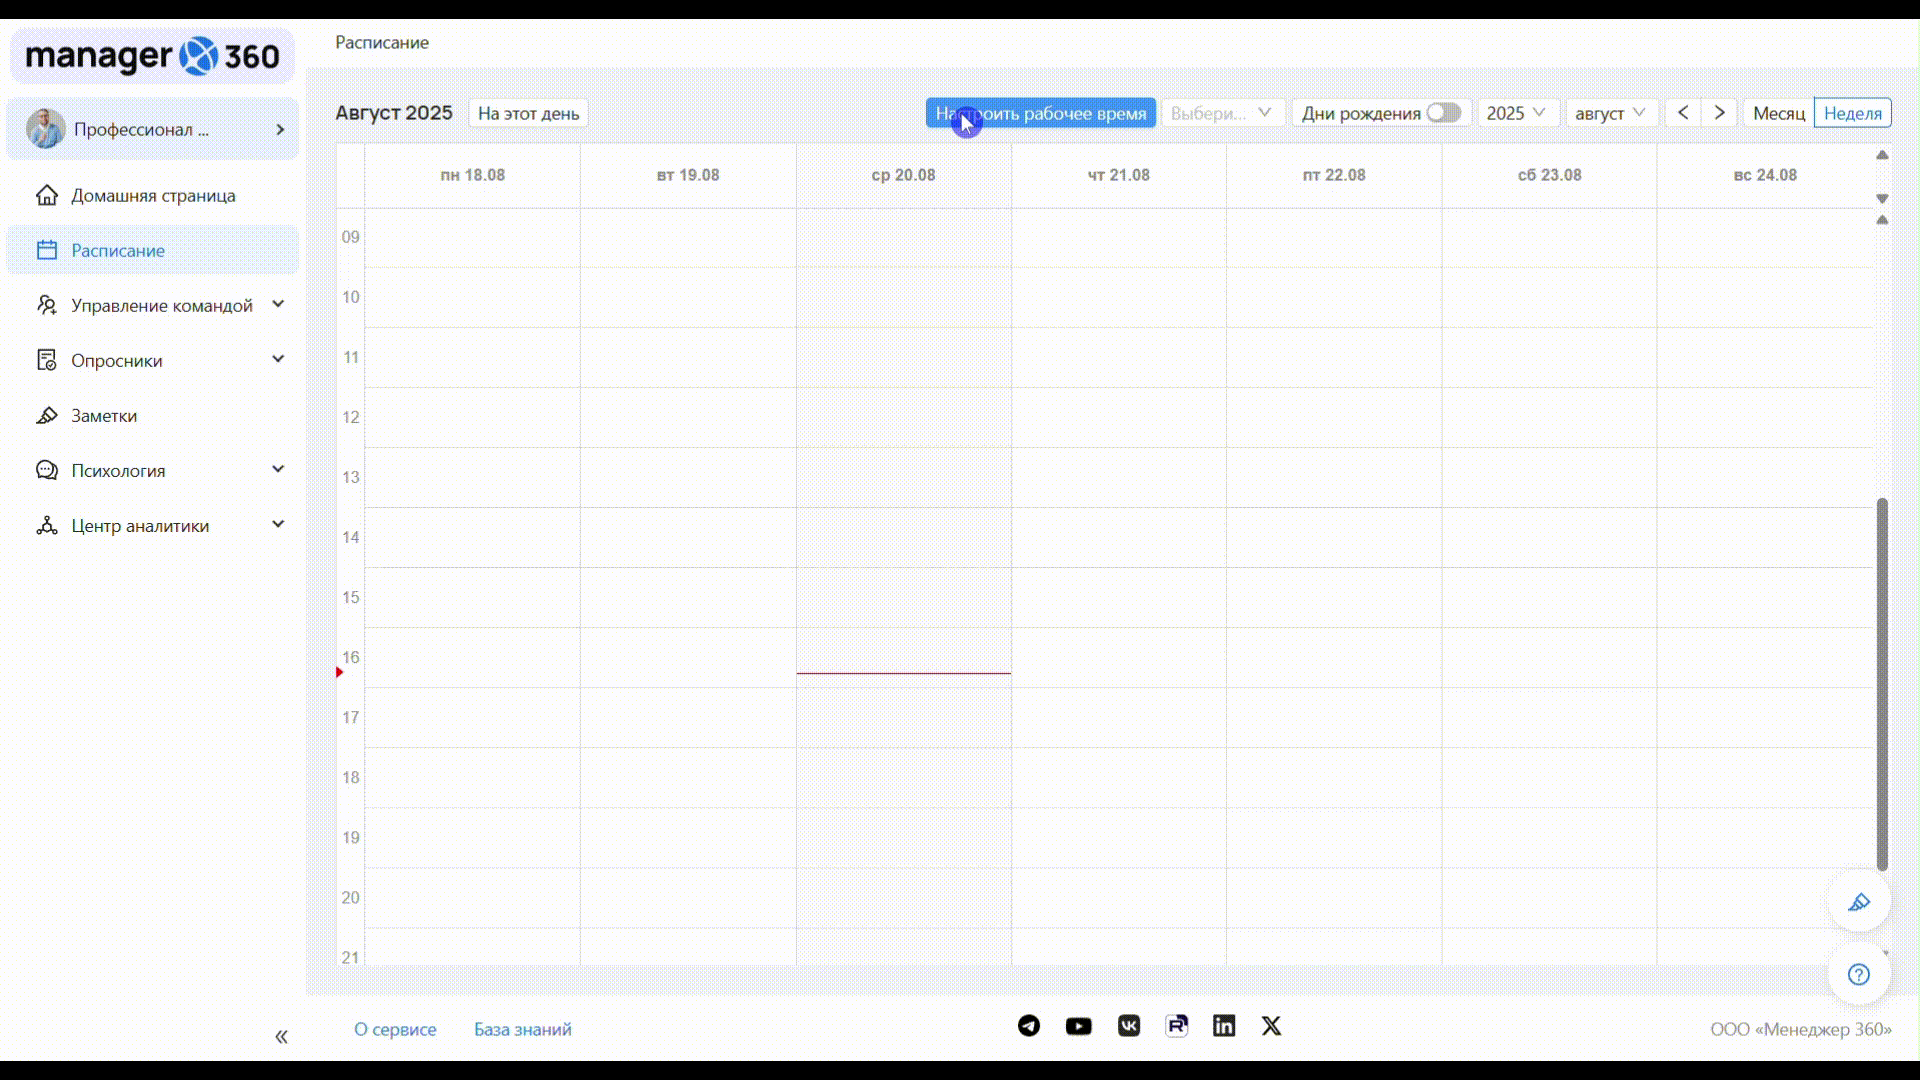Open YouTube channel icon in footer
This screenshot has height=1080, width=1920.
pos(1078,1026)
